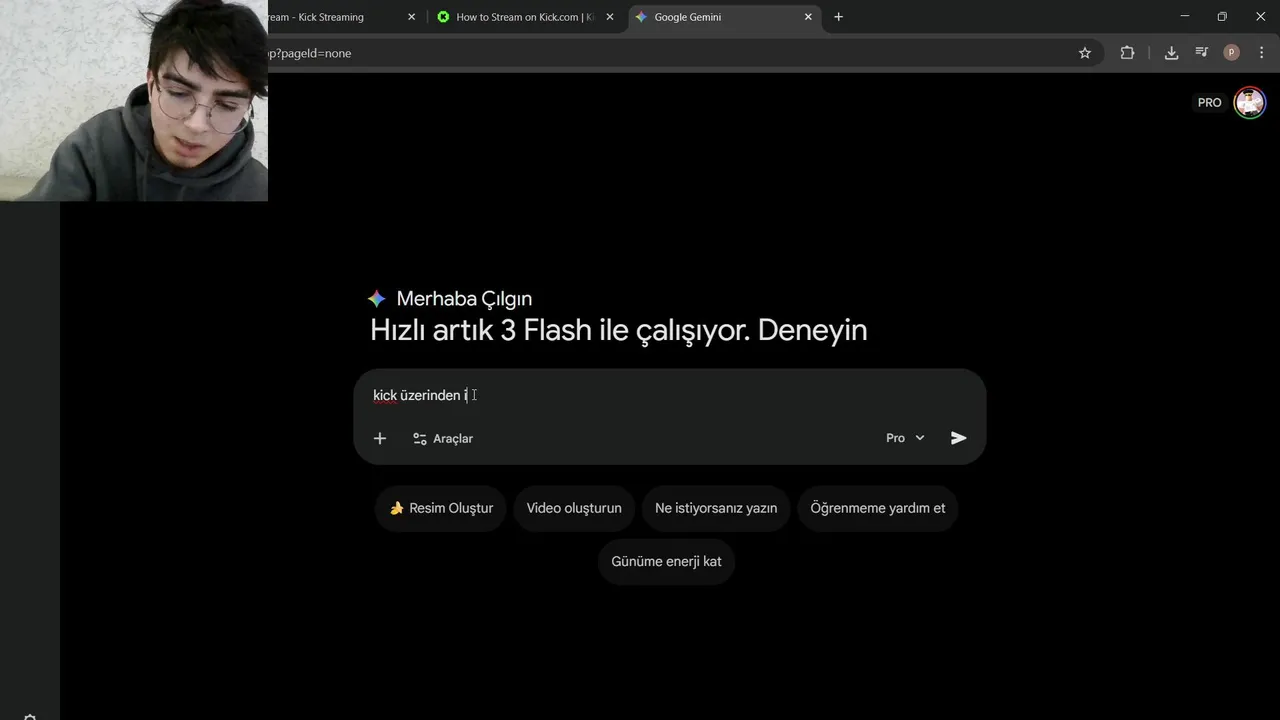This screenshot has width=1280, height=720.
Task: Choose the Resim Oluştur suggestion chip
Action: coord(441,508)
